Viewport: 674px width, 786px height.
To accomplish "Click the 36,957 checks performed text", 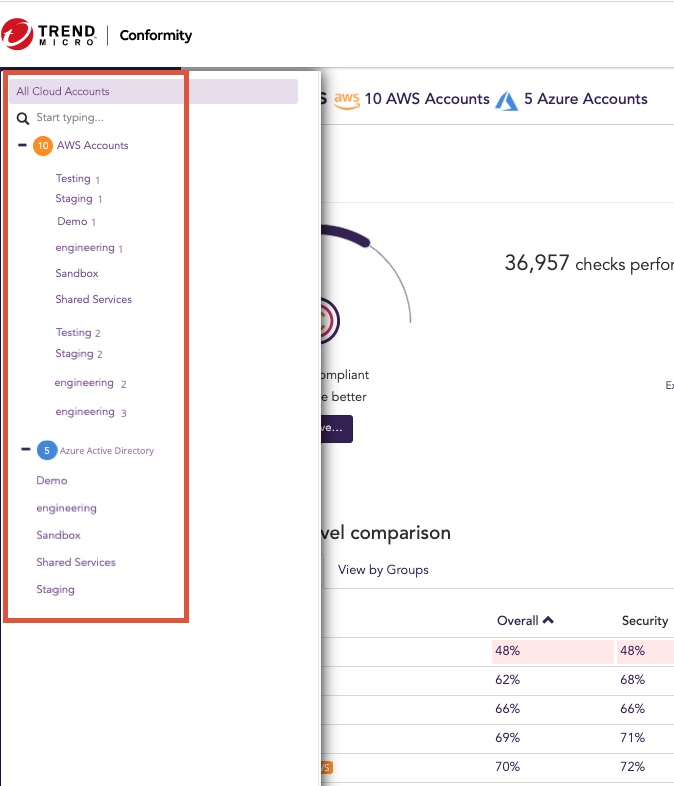I will (x=589, y=263).
